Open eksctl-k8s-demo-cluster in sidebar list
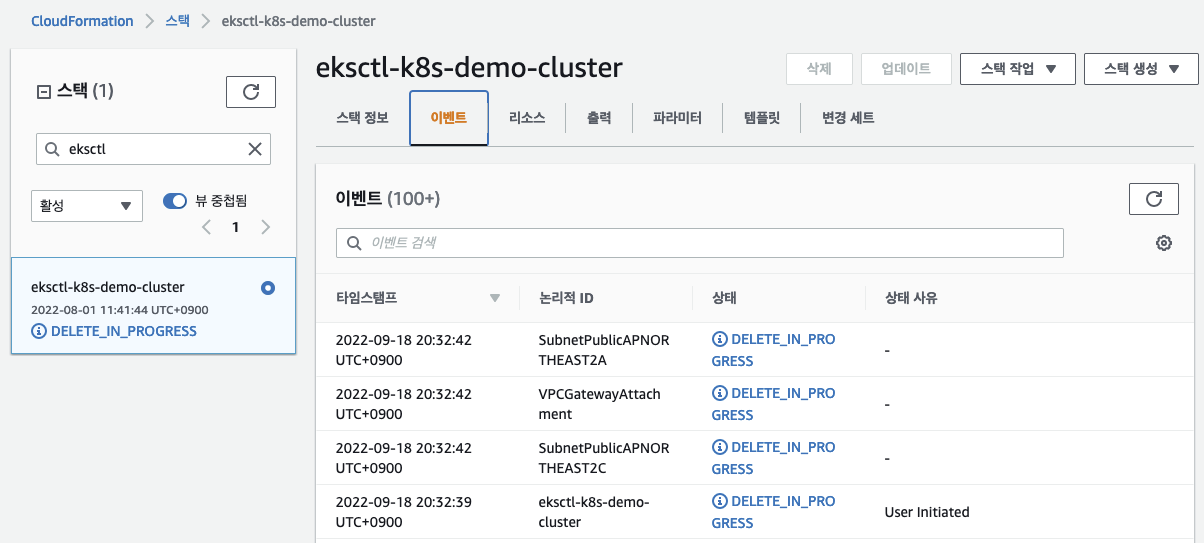The height and width of the screenshot is (543, 1204). pos(108,287)
